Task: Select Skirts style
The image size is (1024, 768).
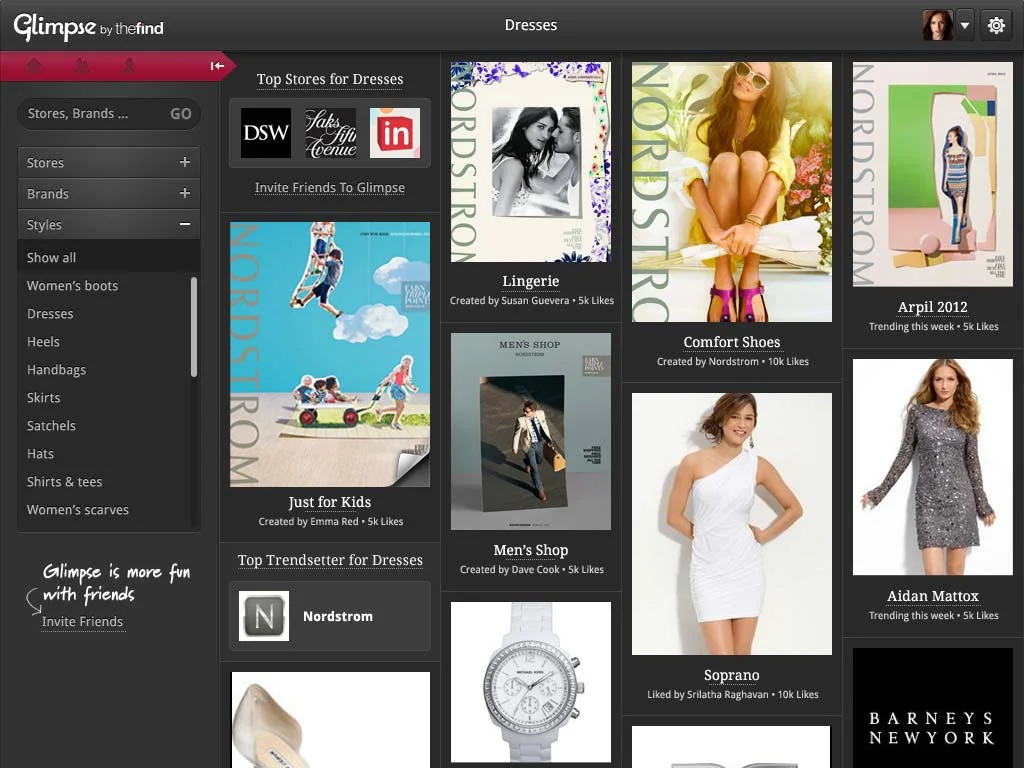Action: [x=44, y=398]
